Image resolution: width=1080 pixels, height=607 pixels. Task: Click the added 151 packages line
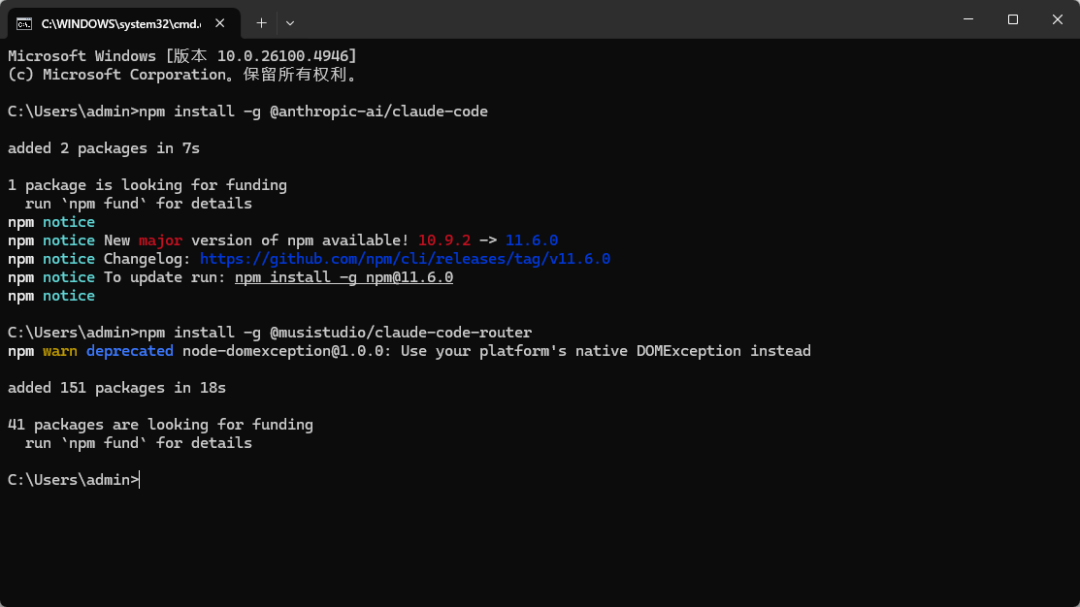[x=117, y=388]
